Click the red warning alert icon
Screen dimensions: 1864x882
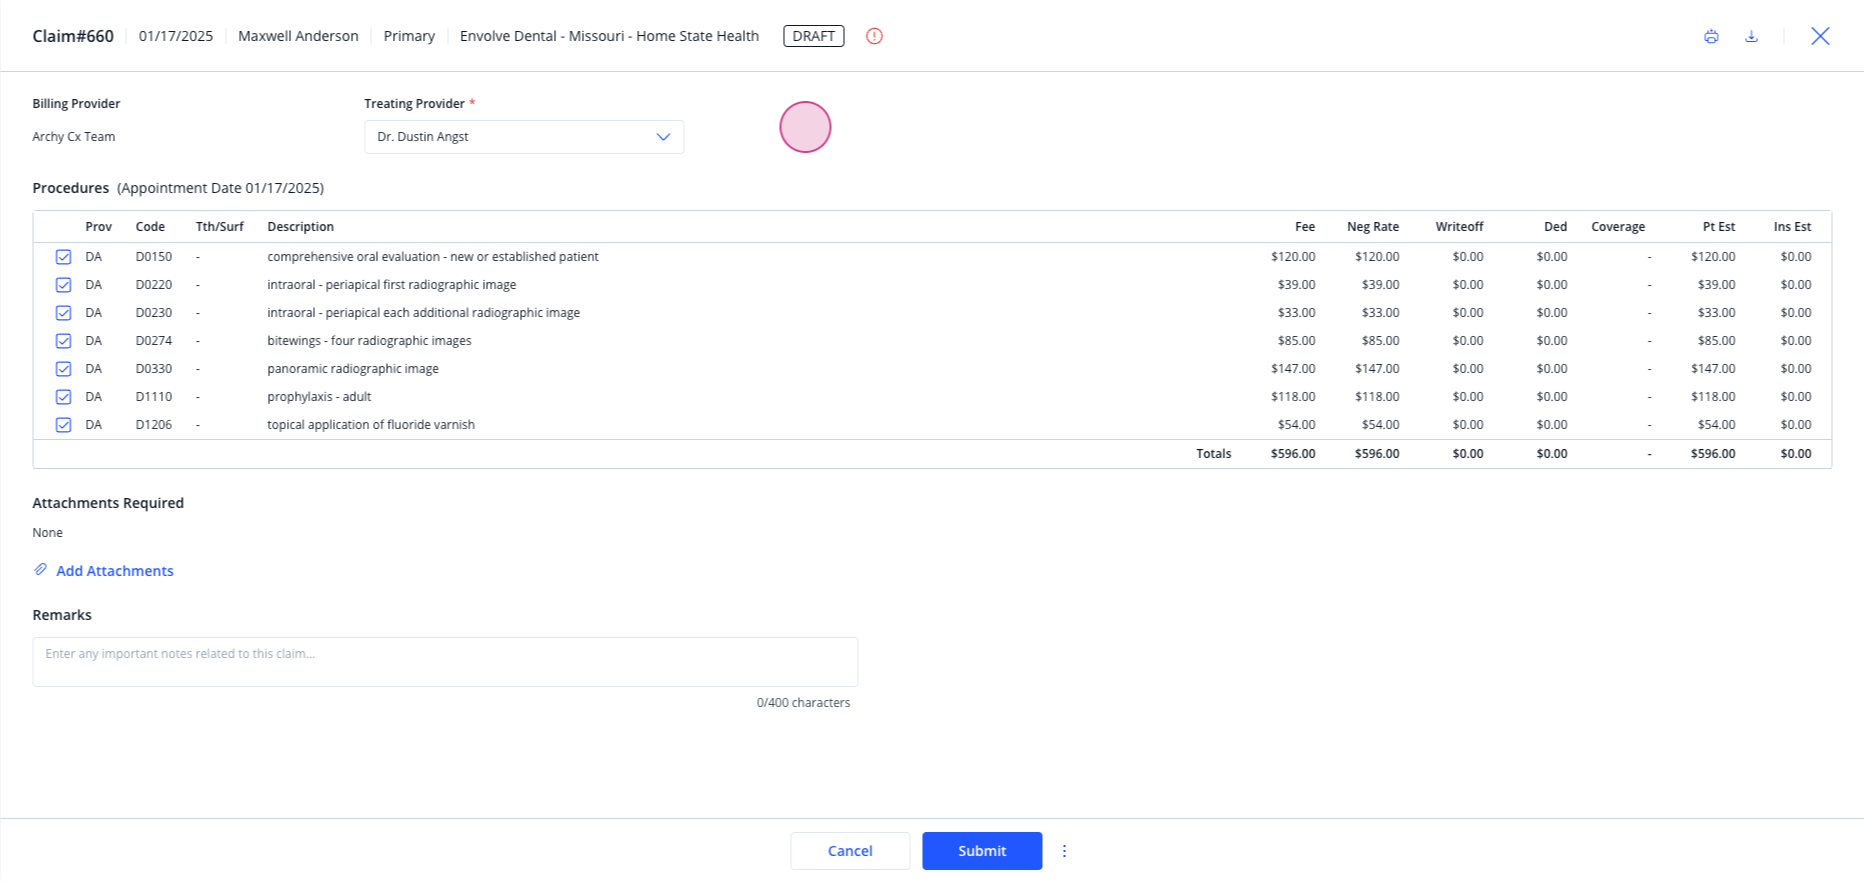tap(874, 36)
